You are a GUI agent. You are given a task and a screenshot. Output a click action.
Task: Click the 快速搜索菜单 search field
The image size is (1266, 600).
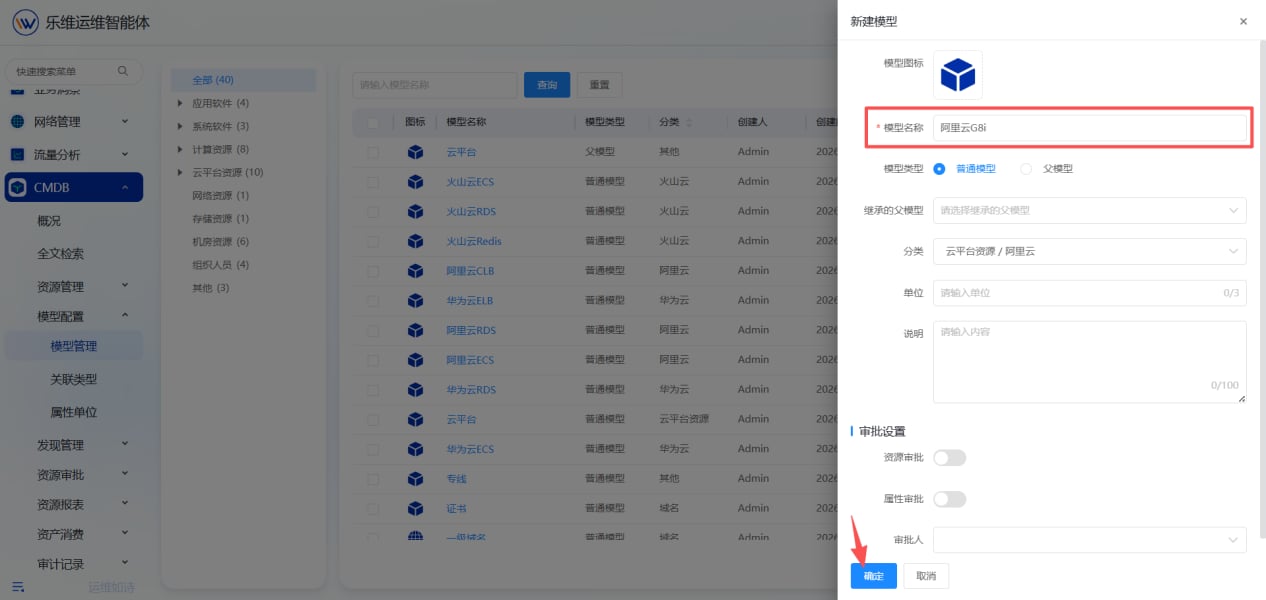(74, 72)
